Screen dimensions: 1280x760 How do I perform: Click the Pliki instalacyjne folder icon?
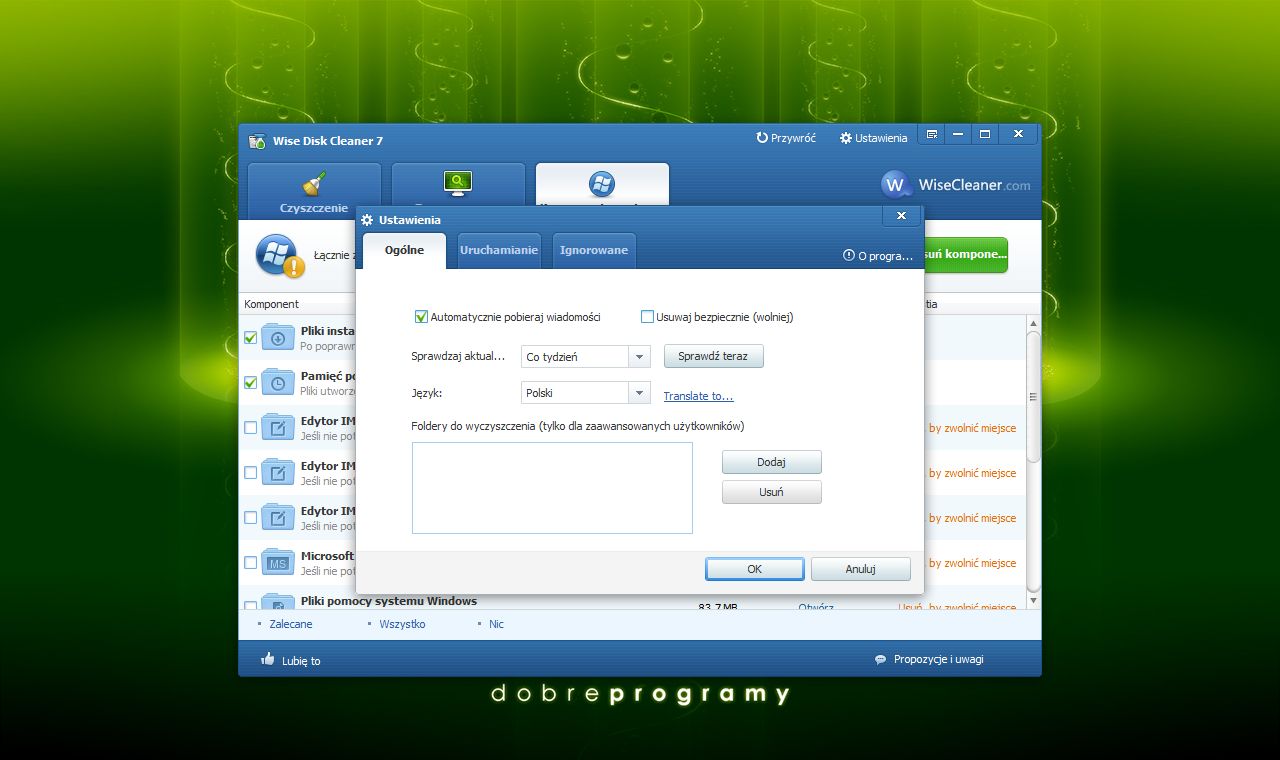click(x=277, y=337)
